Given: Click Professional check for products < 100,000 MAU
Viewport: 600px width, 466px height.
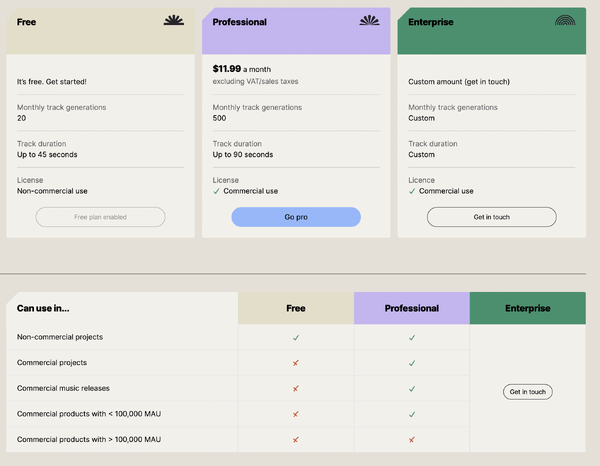Looking at the screenshot, I should [x=412, y=414].
